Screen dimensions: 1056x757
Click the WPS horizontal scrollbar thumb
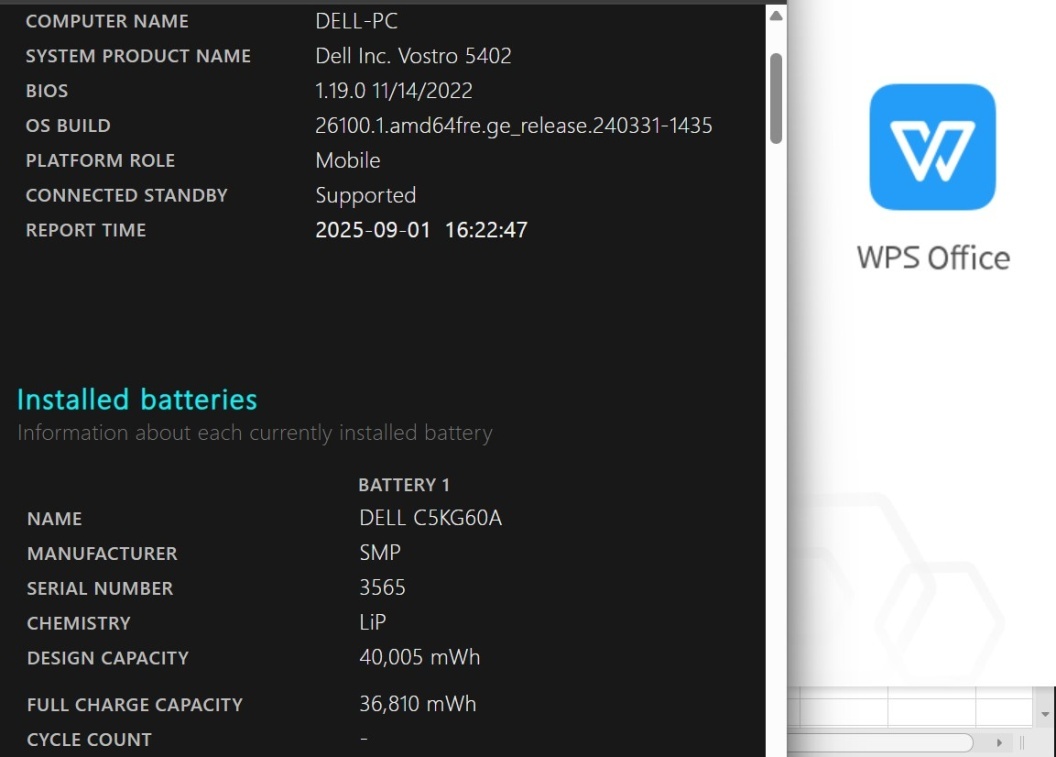[x=880, y=742]
